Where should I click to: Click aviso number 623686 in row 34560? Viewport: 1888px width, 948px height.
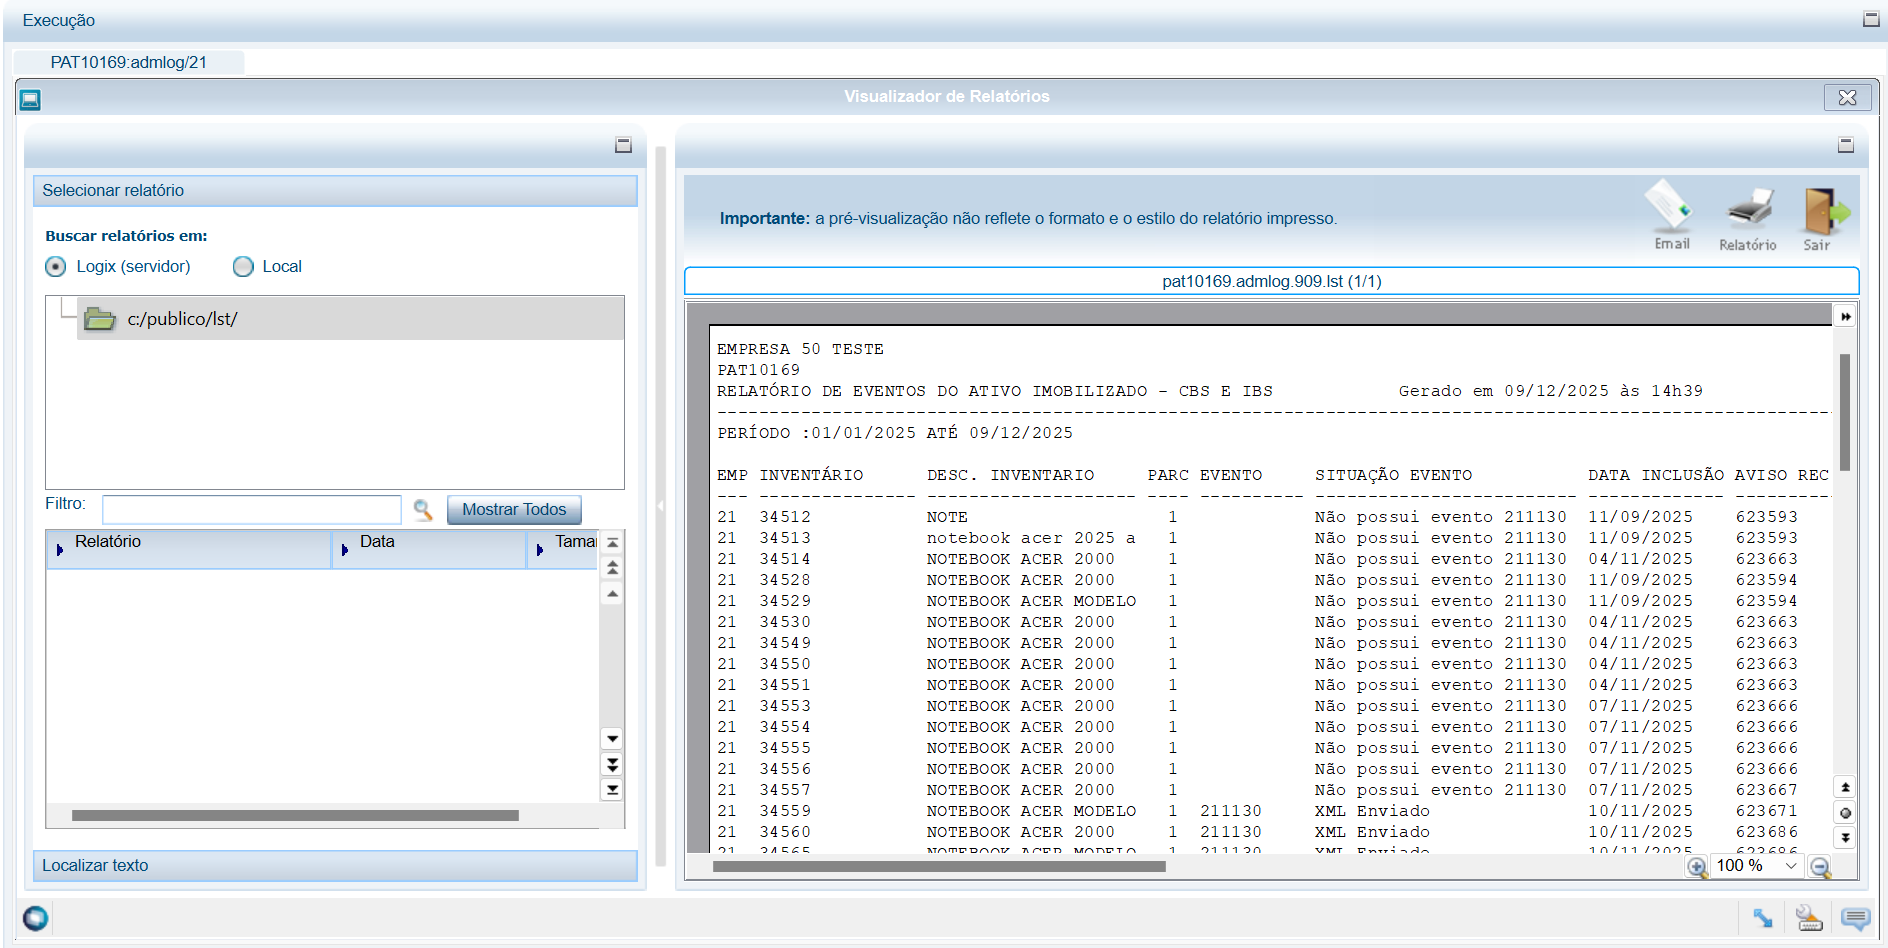tap(1767, 832)
